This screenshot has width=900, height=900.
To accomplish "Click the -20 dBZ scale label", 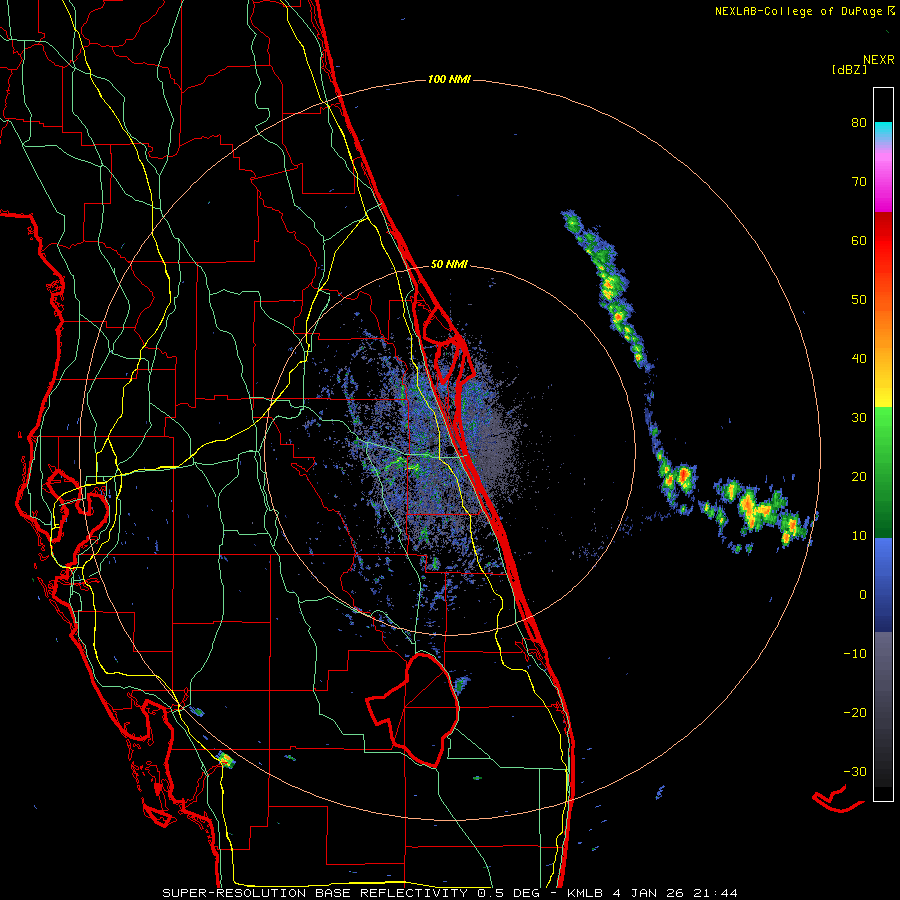I will click(855, 712).
